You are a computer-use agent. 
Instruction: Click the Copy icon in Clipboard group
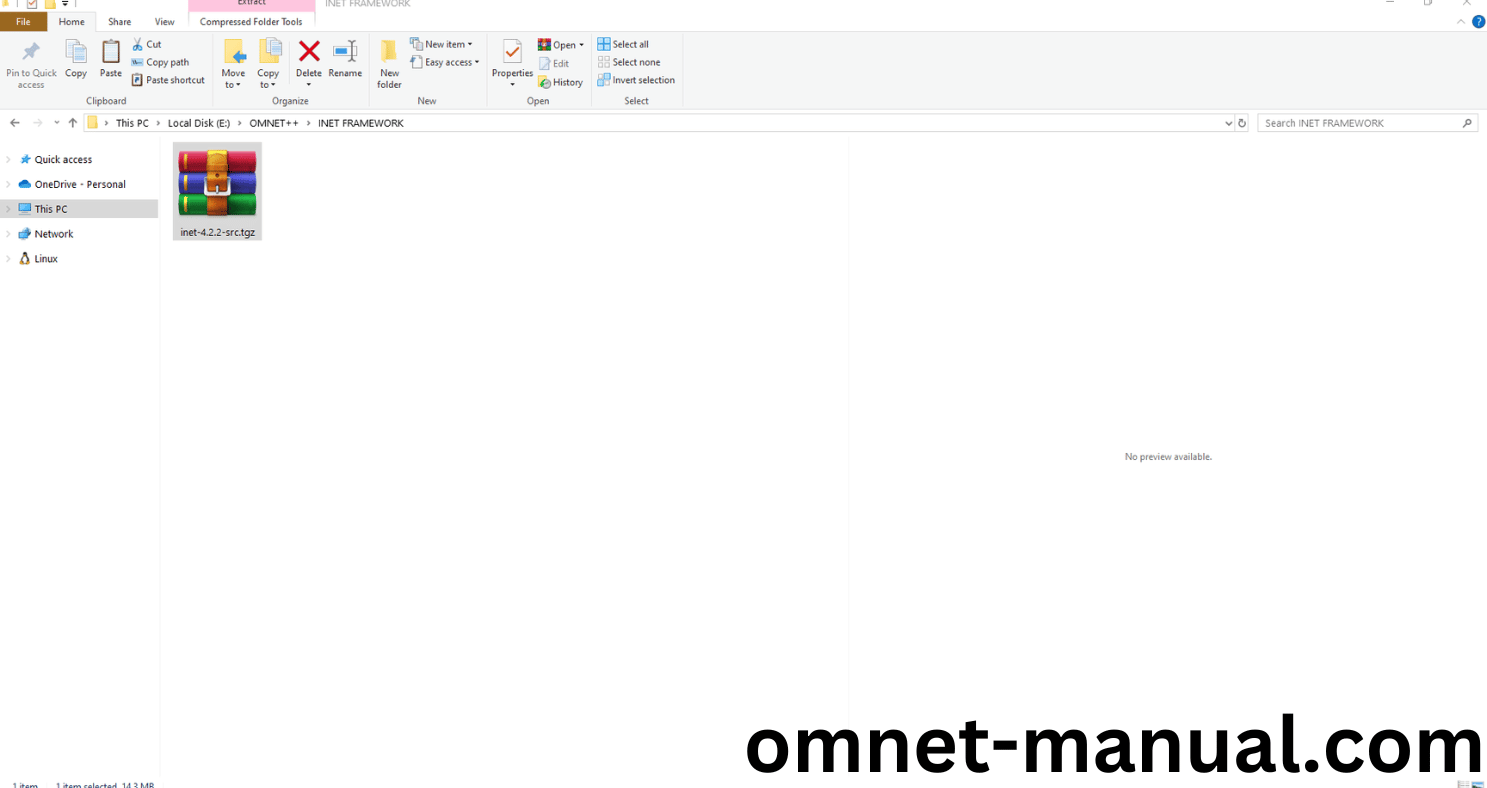point(76,53)
